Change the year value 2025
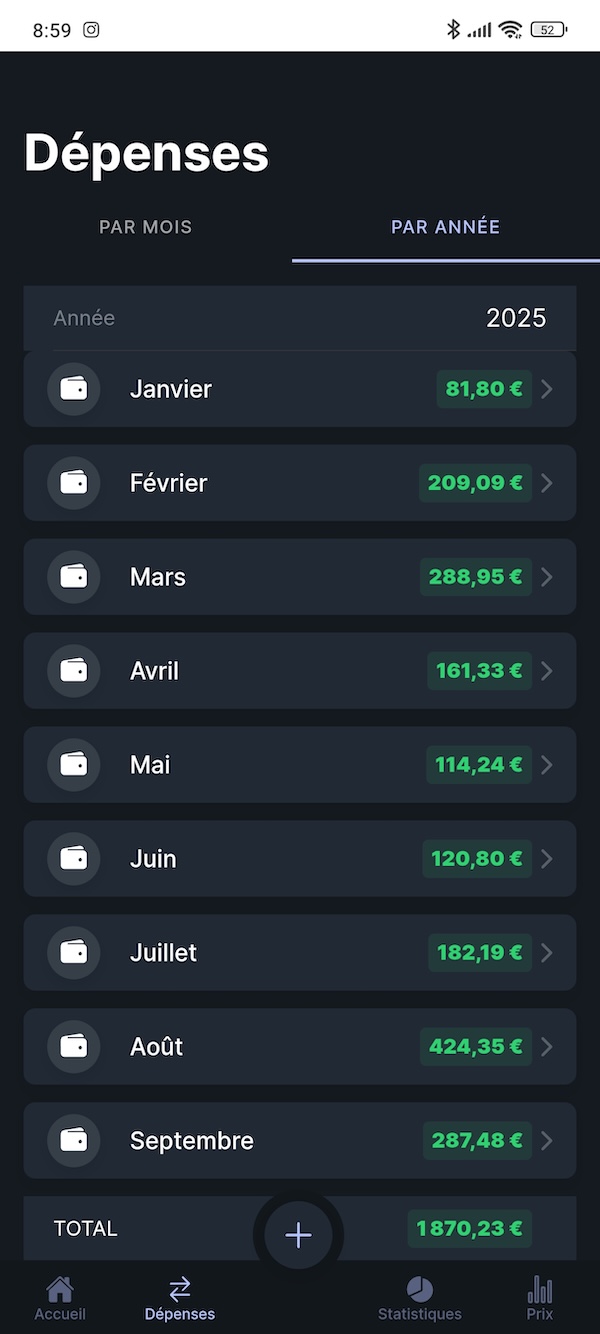Image resolution: width=600 pixels, height=1334 pixels. click(516, 318)
